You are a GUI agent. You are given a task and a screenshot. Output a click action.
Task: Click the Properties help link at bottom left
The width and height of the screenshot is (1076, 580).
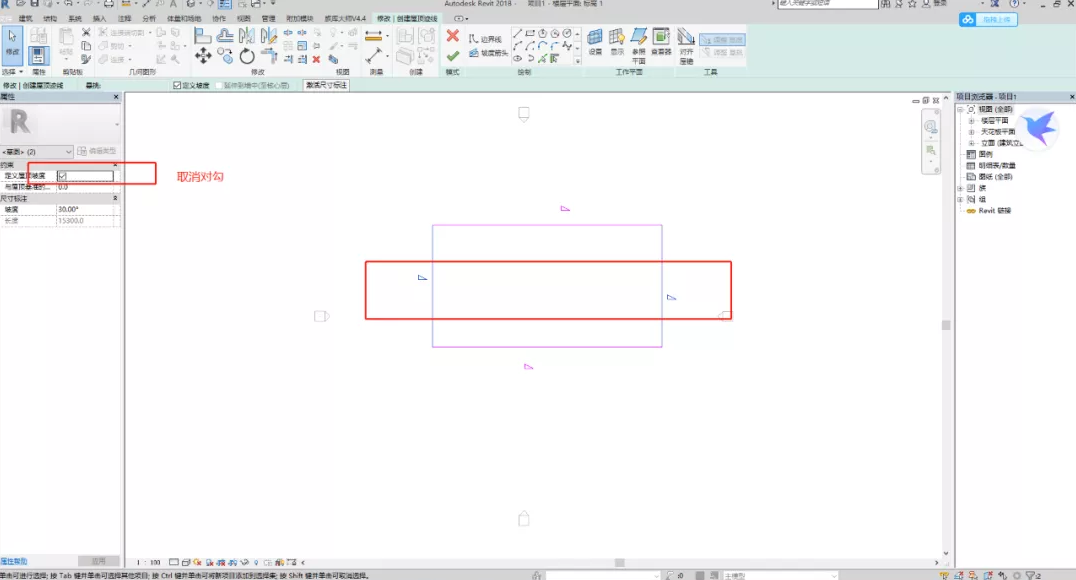tap(14, 561)
